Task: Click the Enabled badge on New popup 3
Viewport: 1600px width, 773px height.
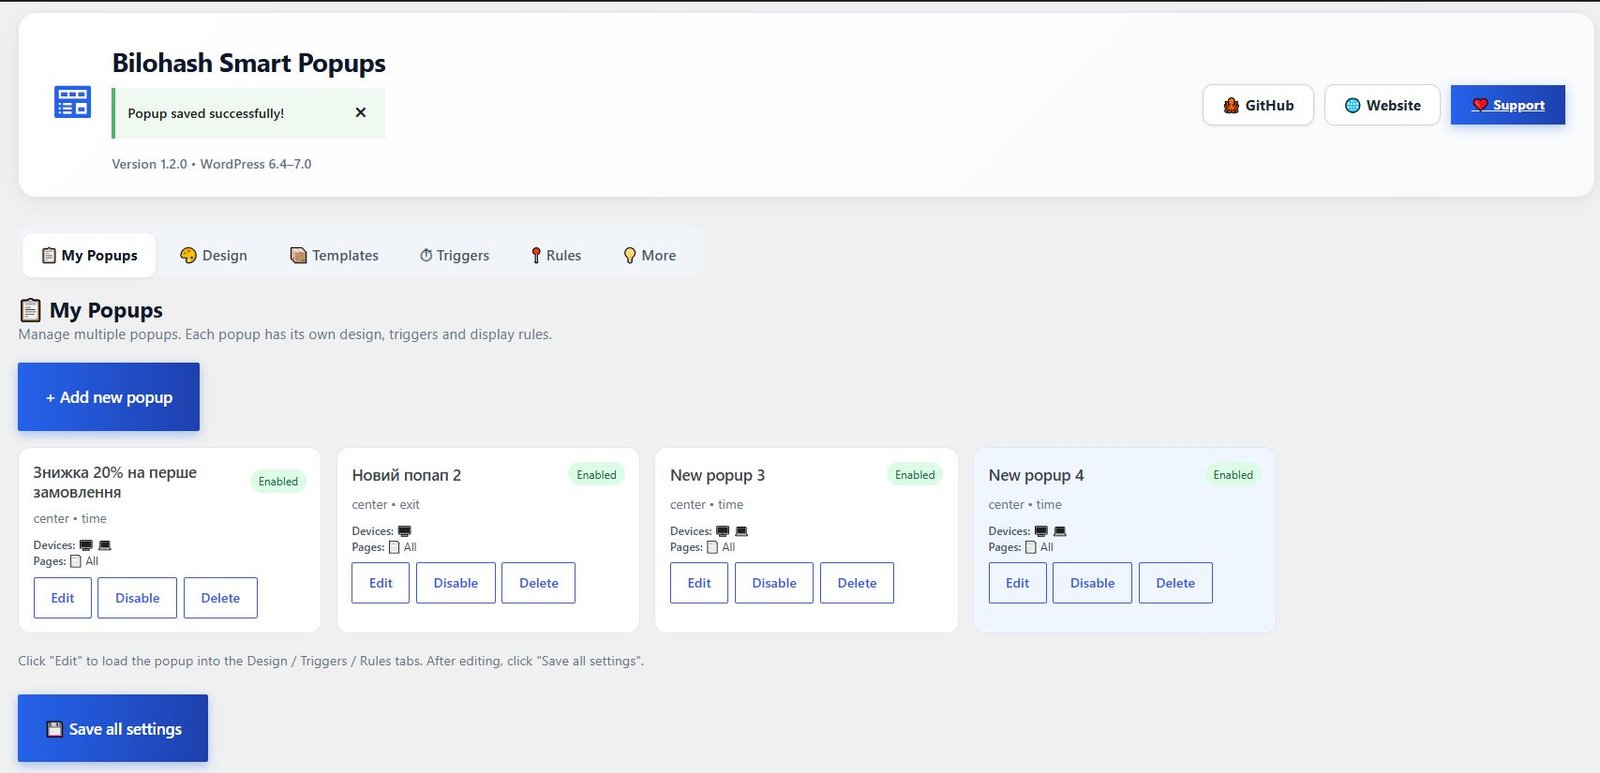Action: coord(915,475)
